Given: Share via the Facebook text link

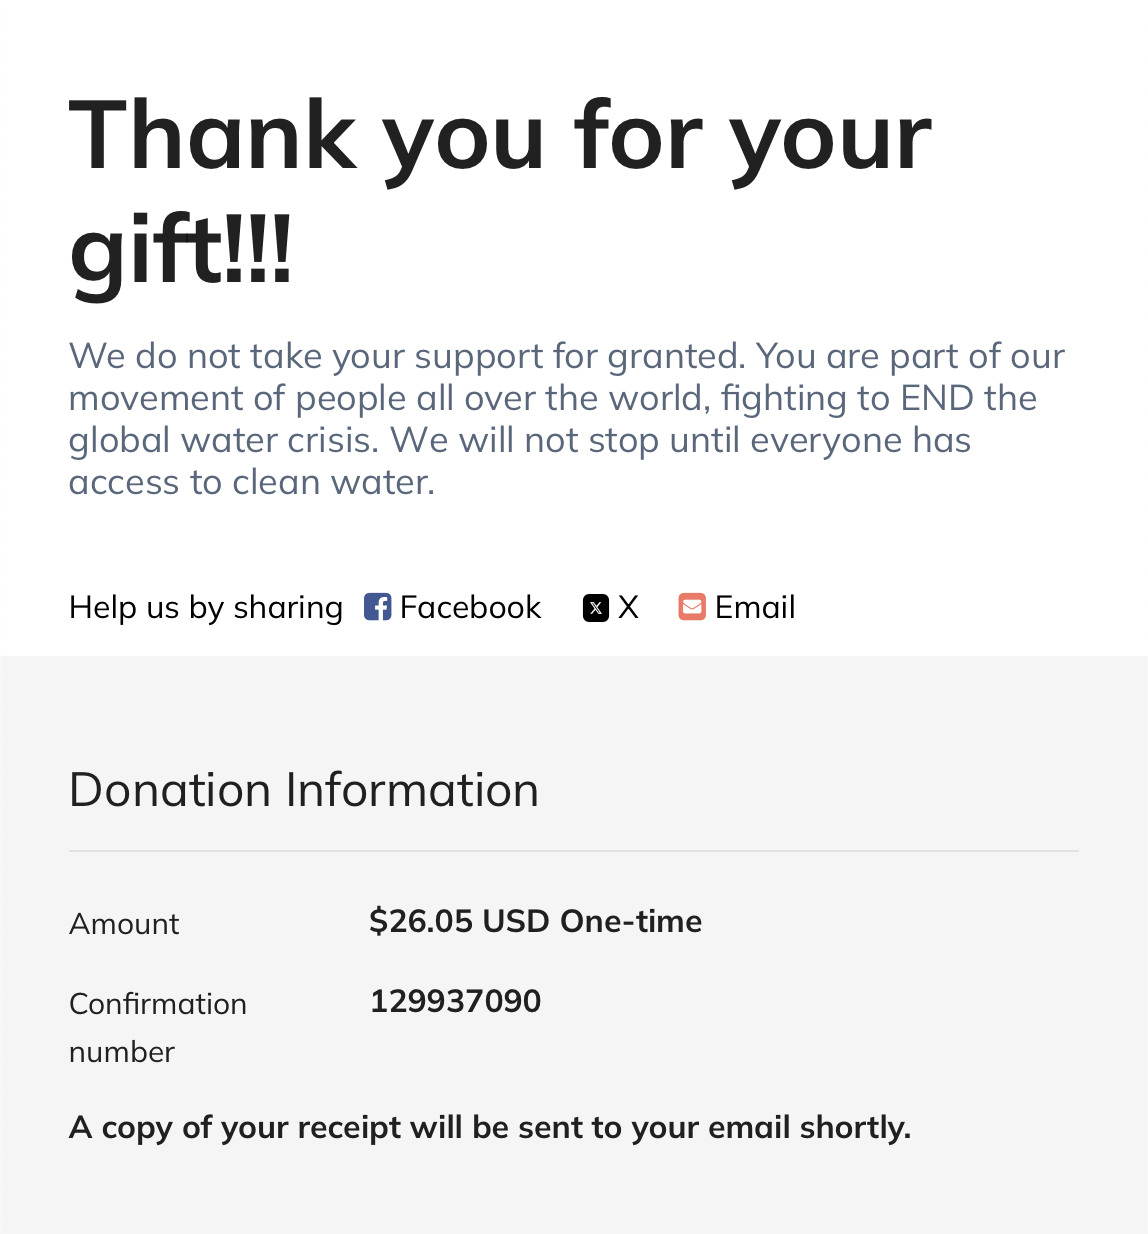Looking at the screenshot, I should pyautogui.click(x=470, y=607).
